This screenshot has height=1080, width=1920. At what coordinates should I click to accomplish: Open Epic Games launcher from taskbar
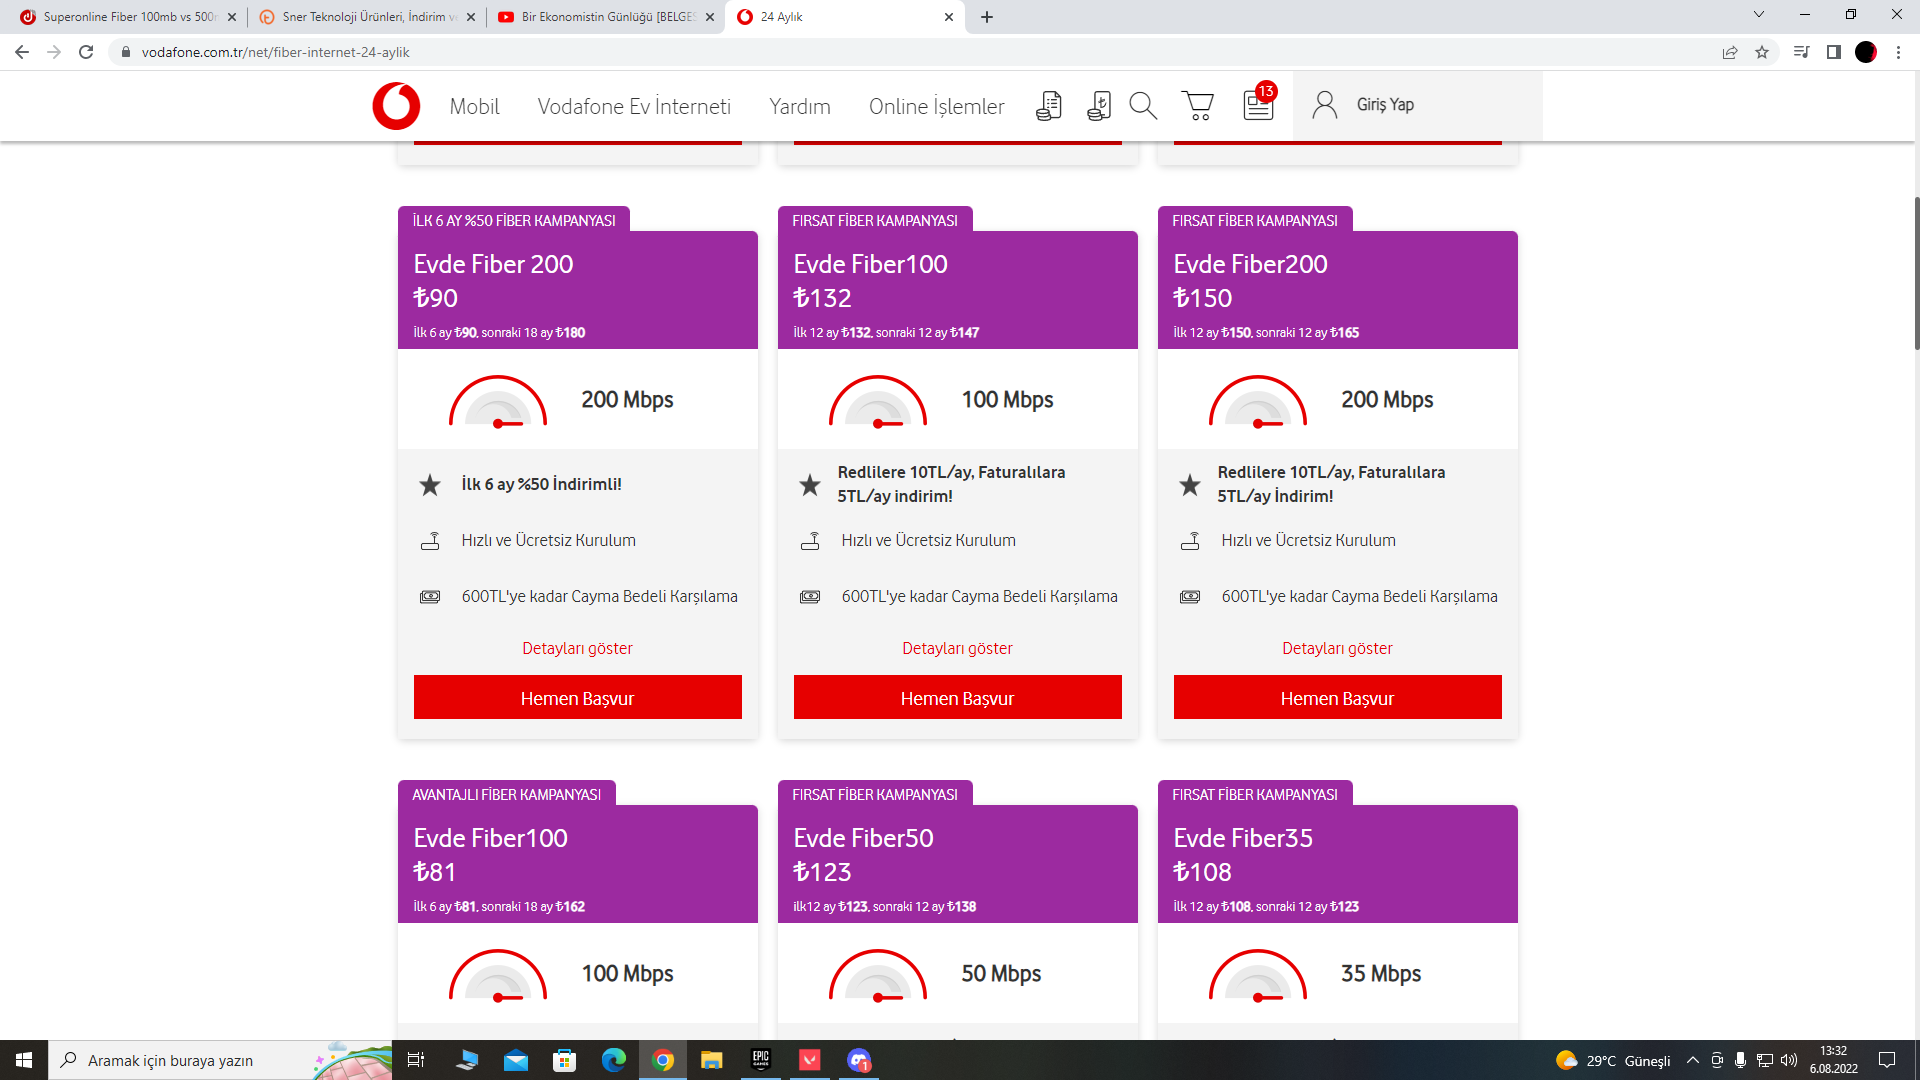click(x=761, y=1060)
